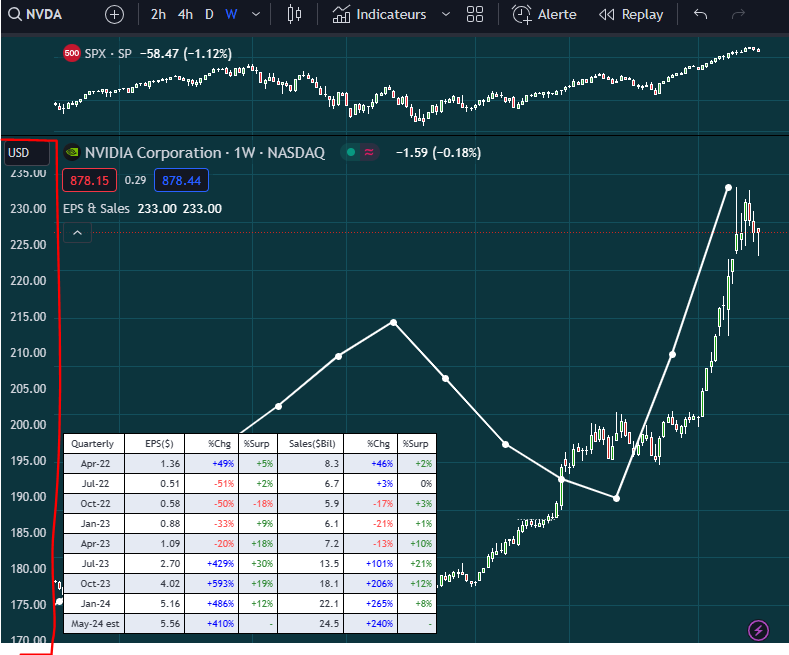Expand the indicator templates dropdown arrow
Screen dimensions: 789x655
point(446,14)
